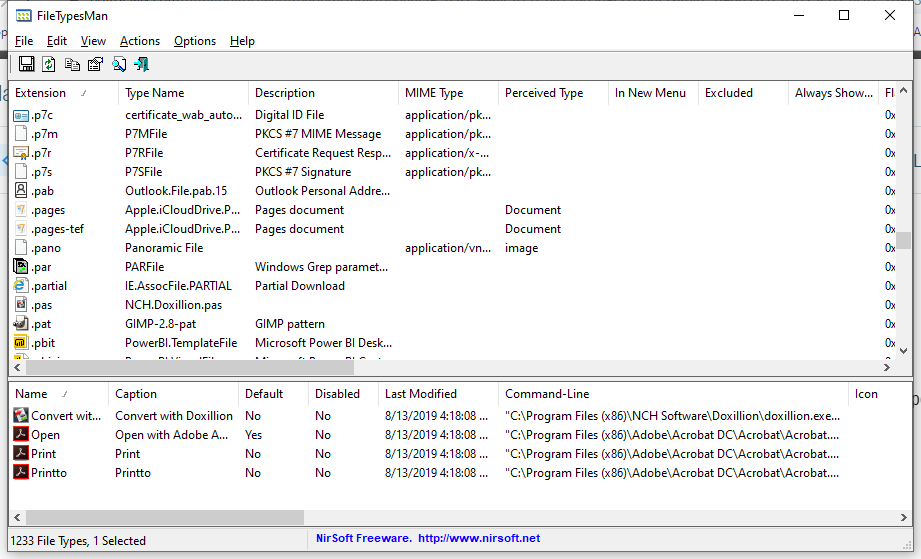Open the Options menu
921x559 pixels.
pos(195,41)
